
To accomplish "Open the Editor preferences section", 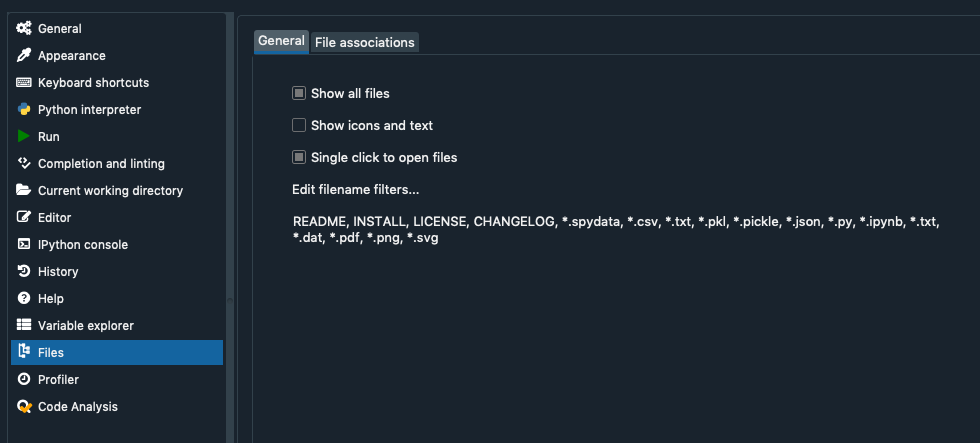I will (54, 218).
